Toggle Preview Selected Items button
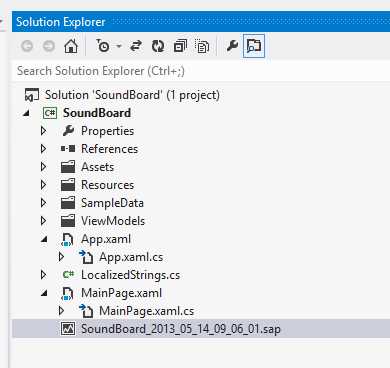The height and width of the screenshot is (368, 390). (x=254, y=46)
